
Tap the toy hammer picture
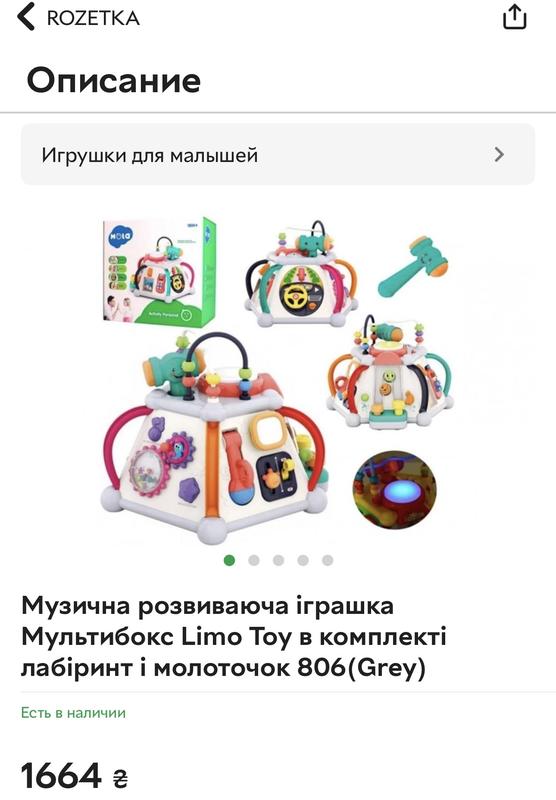413,266
